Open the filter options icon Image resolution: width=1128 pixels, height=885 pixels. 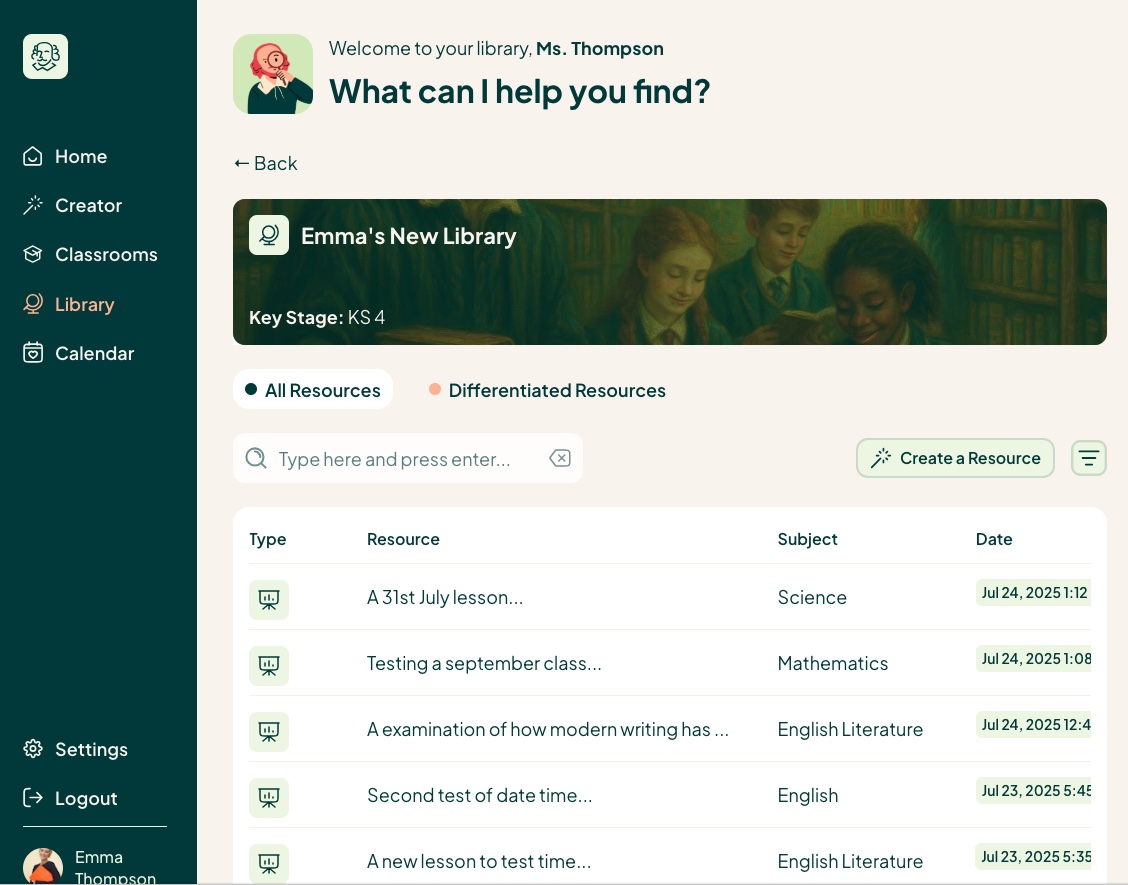coord(1089,458)
